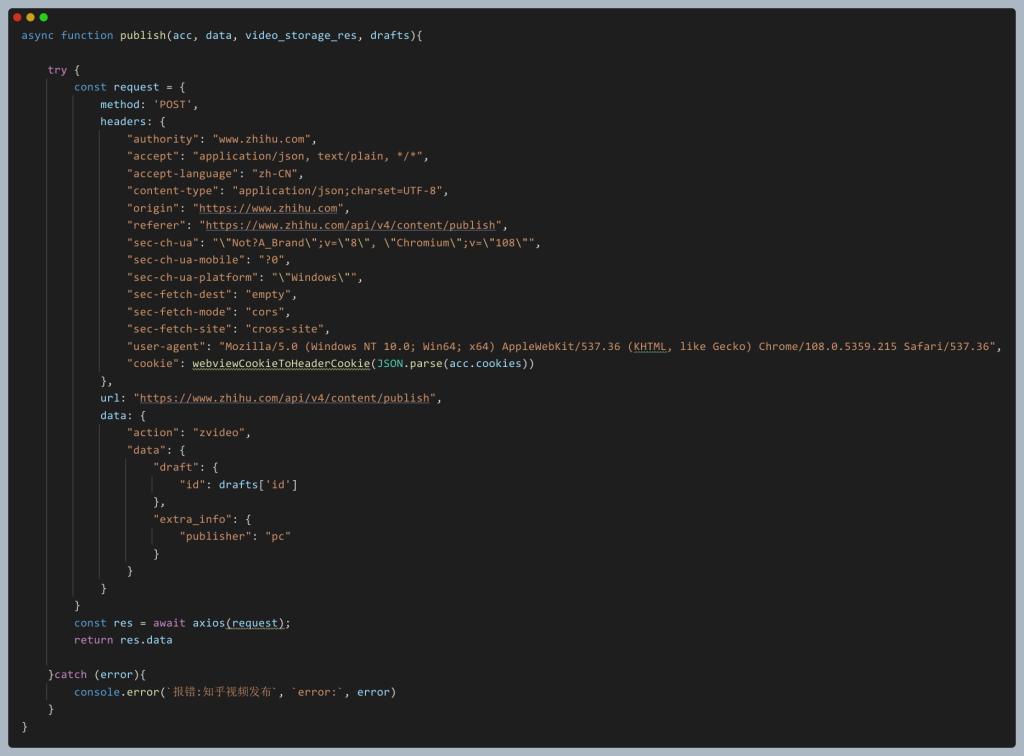Image resolution: width=1024 pixels, height=756 pixels.
Task: Click the "zvideo" action value
Action: point(222,432)
